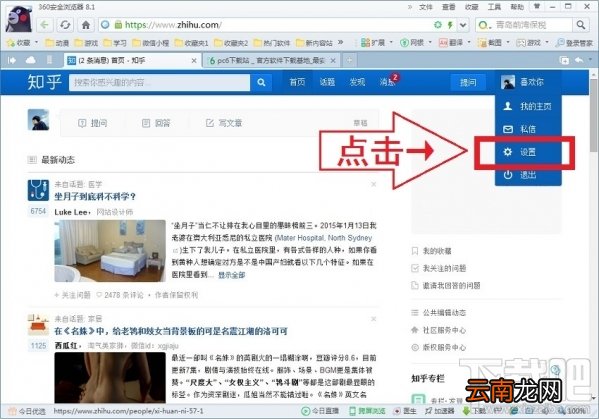Show more bookmarks via the » overflow
Viewport: 599px width, 419px height.
(x=340, y=42)
